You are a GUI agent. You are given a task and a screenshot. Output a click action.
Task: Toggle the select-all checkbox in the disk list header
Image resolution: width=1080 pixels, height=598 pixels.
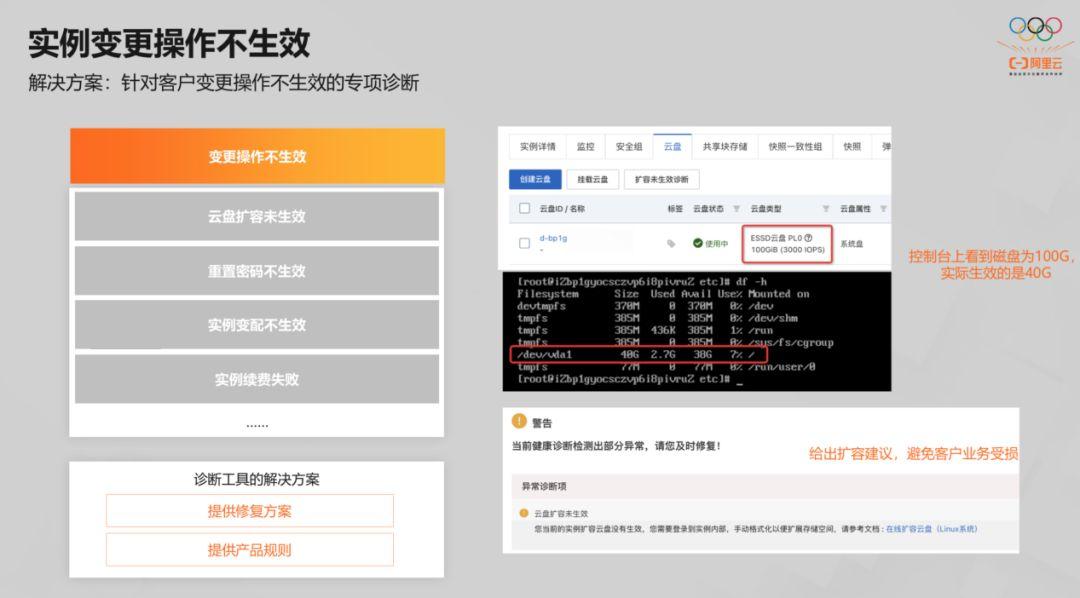coord(523,209)
